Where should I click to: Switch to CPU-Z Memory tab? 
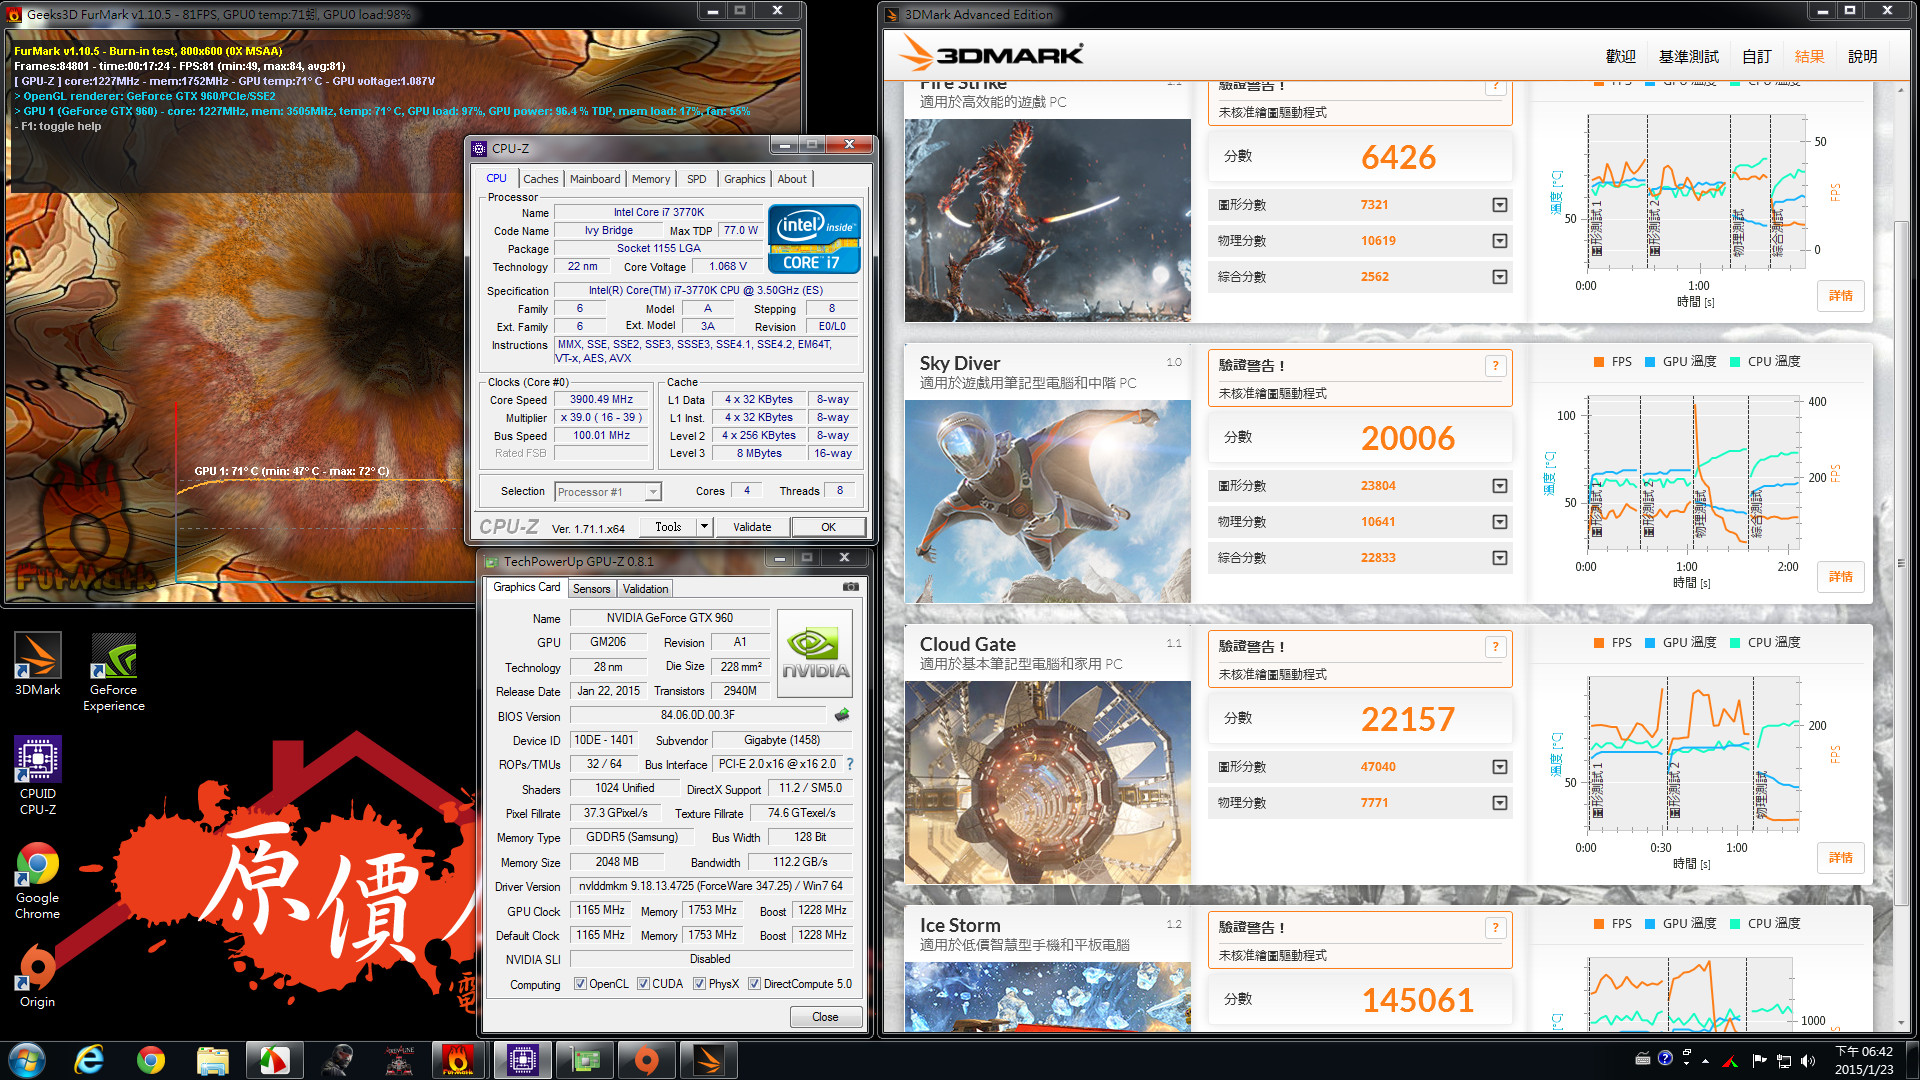pos(651,179)
